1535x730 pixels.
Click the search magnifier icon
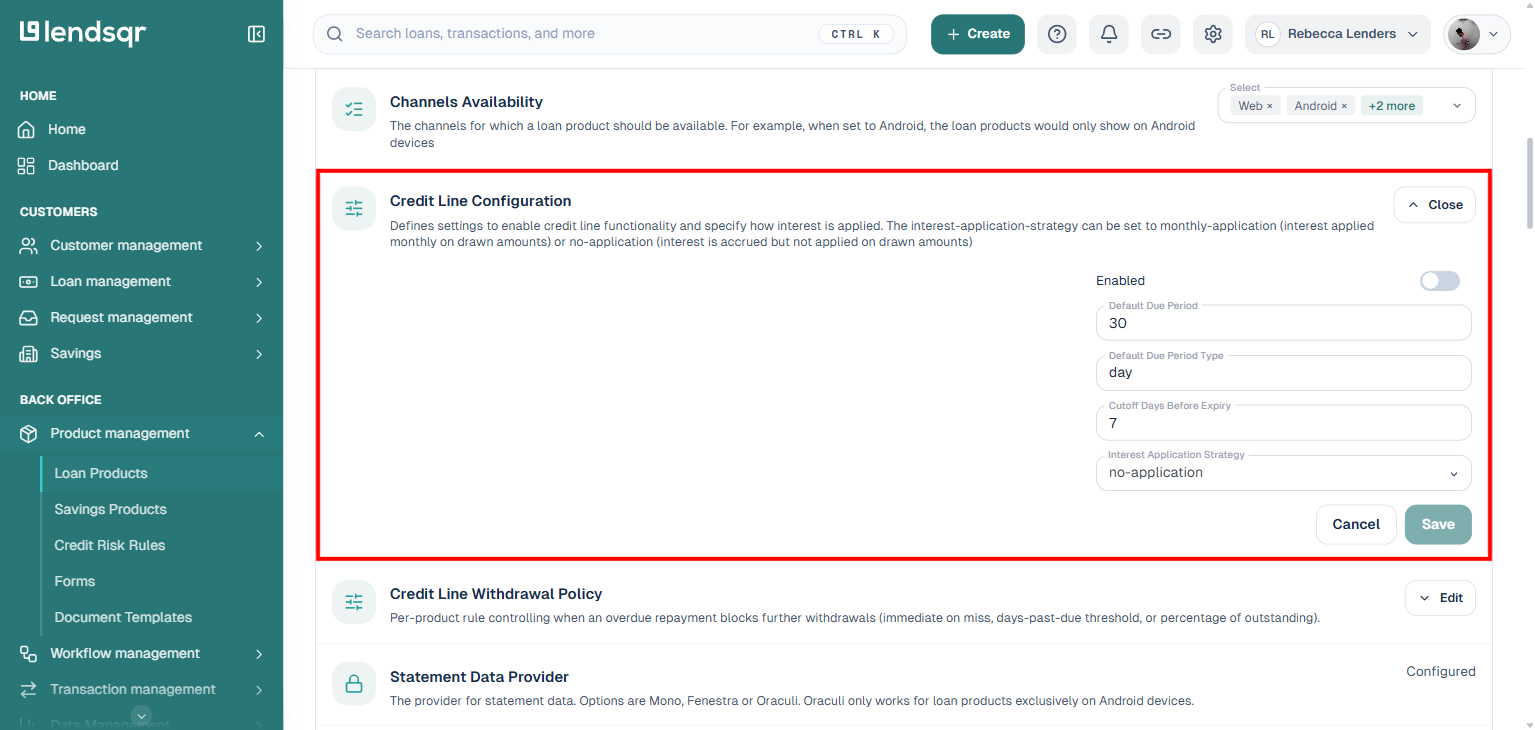pyautogui.click(x=335, y=34)
